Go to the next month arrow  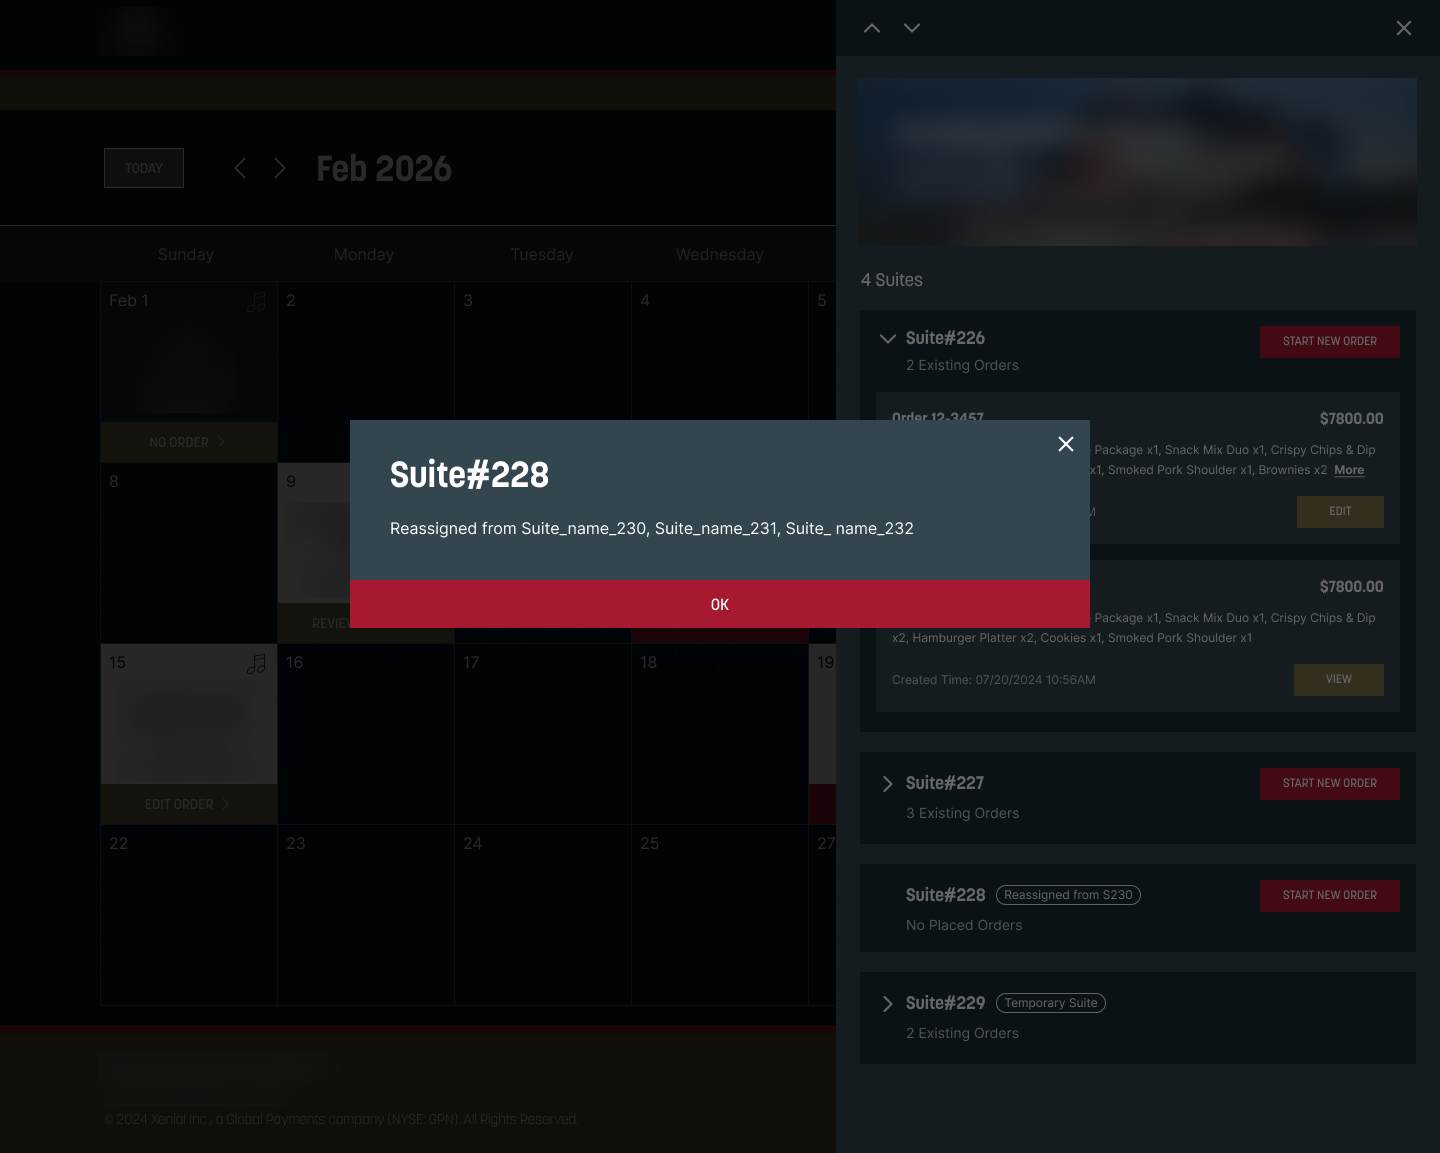click(x=280, y=168)
